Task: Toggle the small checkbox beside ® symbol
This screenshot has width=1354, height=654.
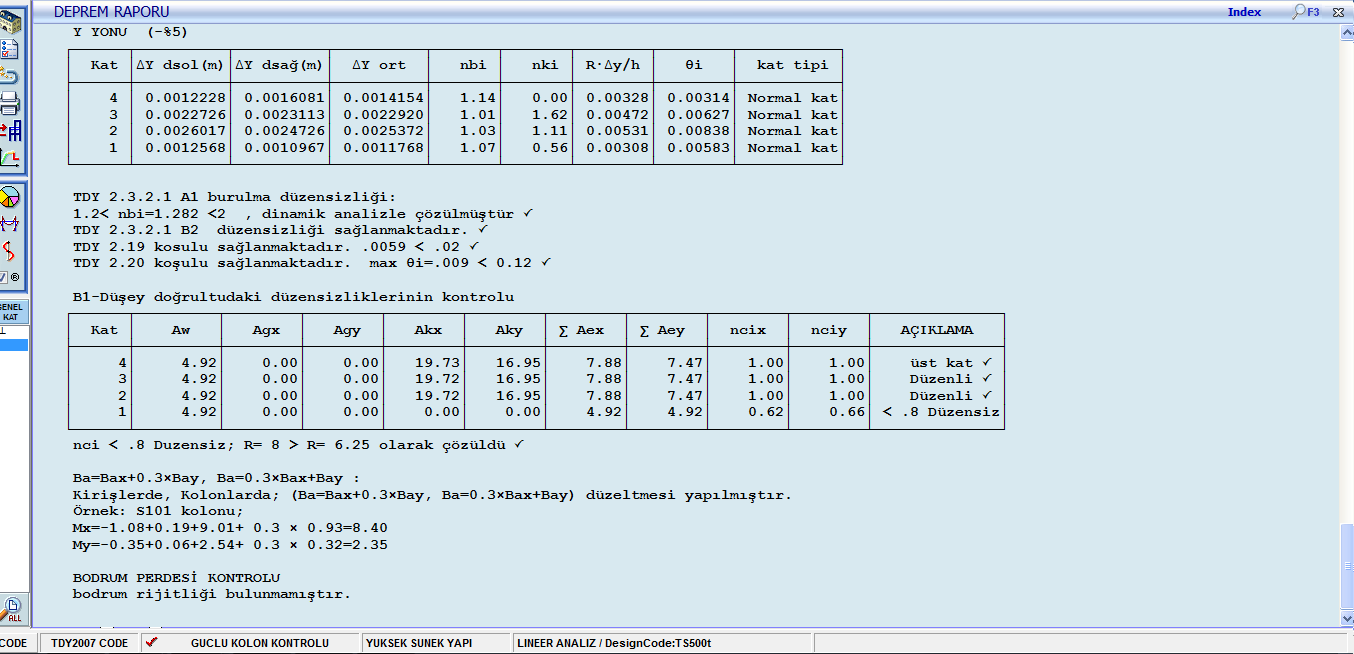Action: click(4, 277)
